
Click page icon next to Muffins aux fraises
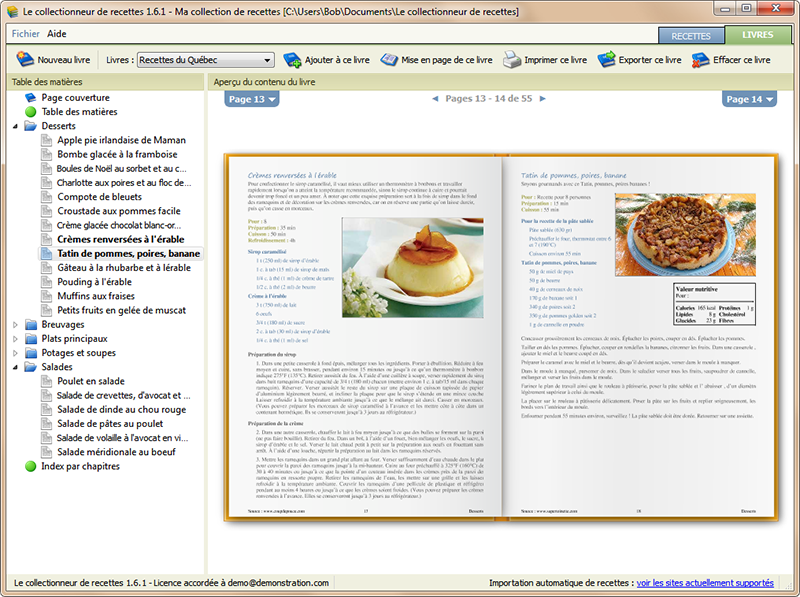(x=46, y=296)
